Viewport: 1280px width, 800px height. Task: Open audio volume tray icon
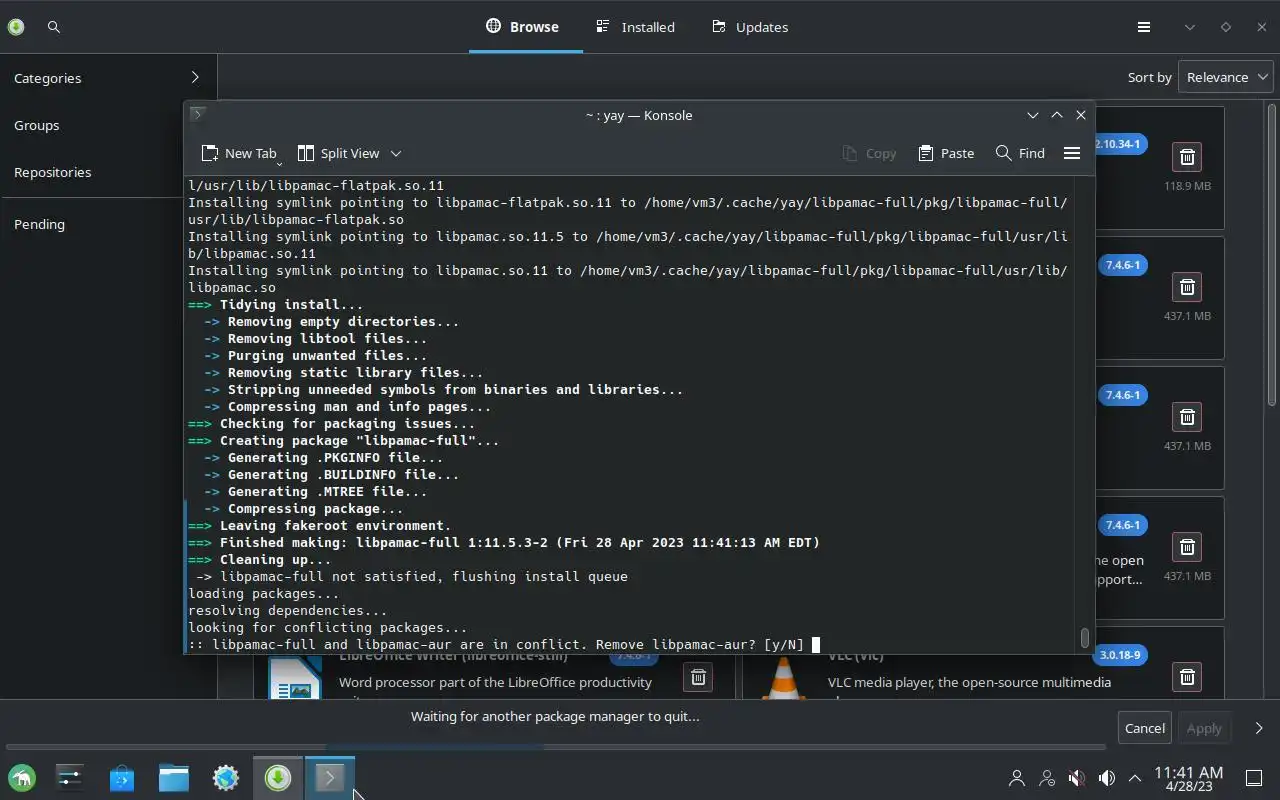pyautogui.click(x=1107, y=777)
